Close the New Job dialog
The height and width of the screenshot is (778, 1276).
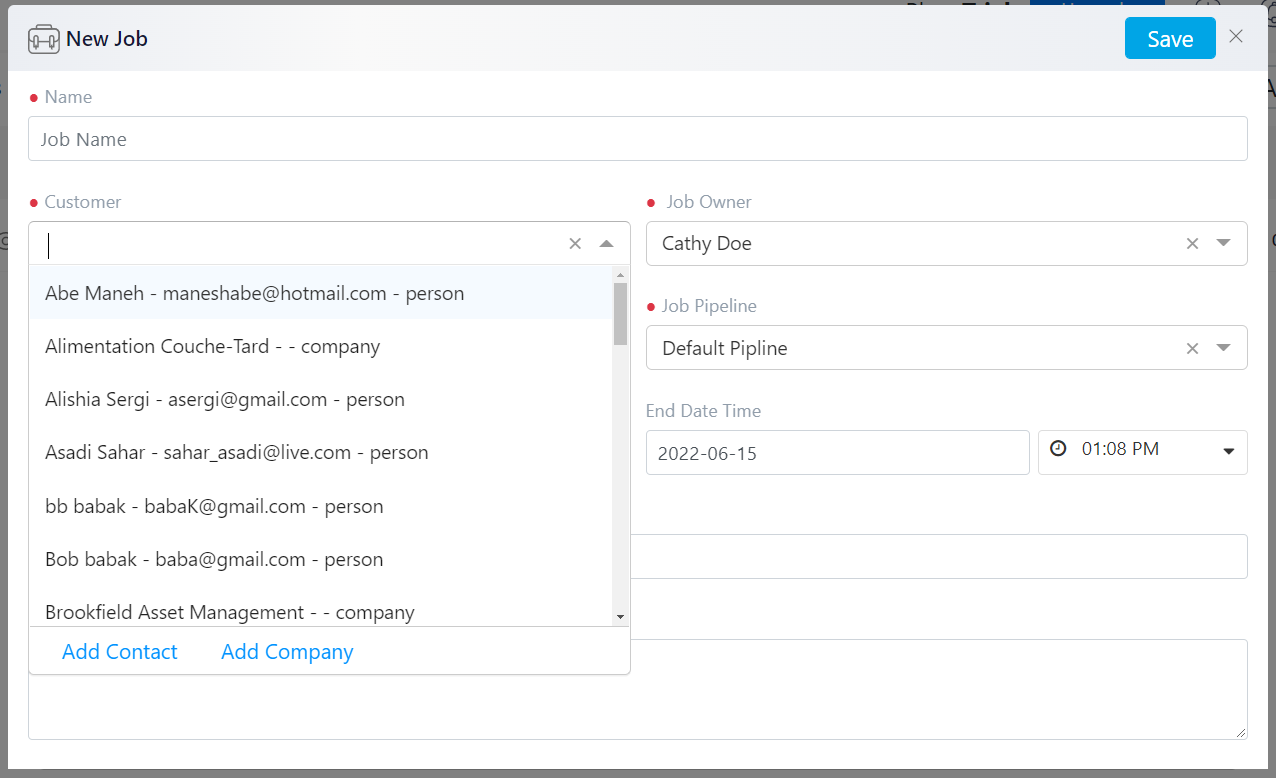(x=1236, y=37)
